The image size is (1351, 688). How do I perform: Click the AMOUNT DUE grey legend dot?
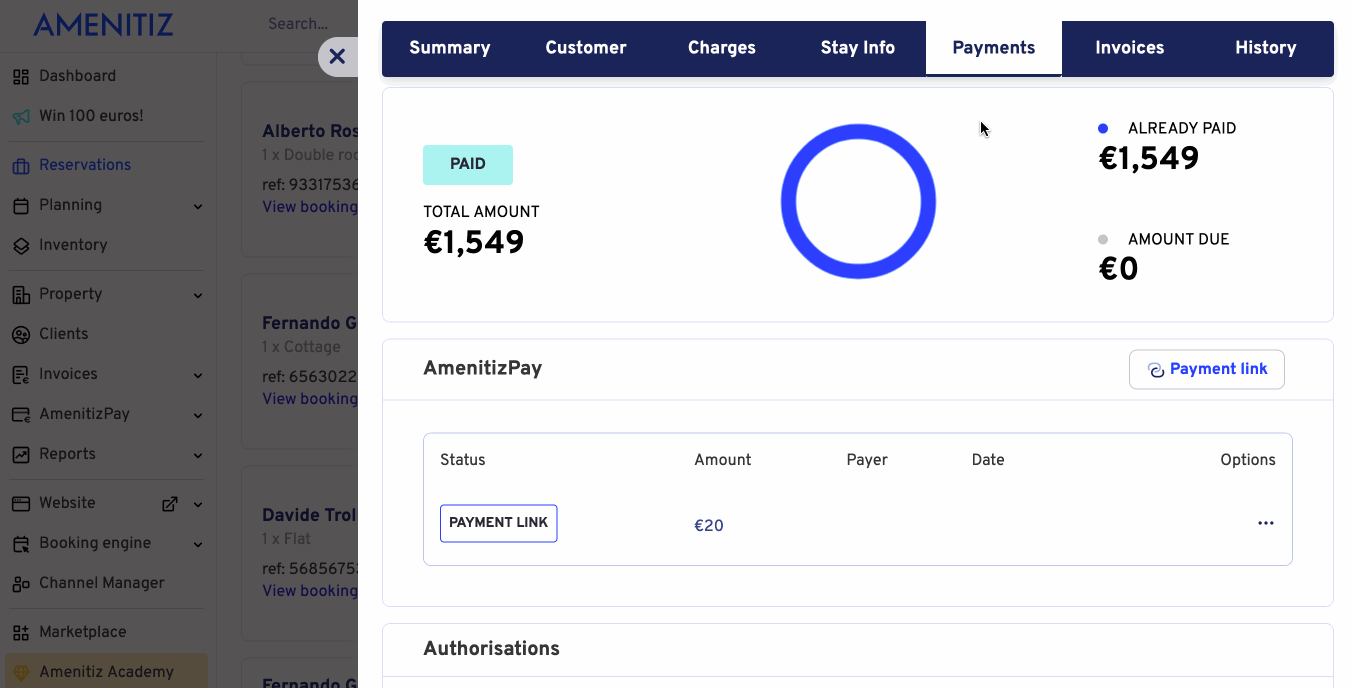[x=1103, y=239]
